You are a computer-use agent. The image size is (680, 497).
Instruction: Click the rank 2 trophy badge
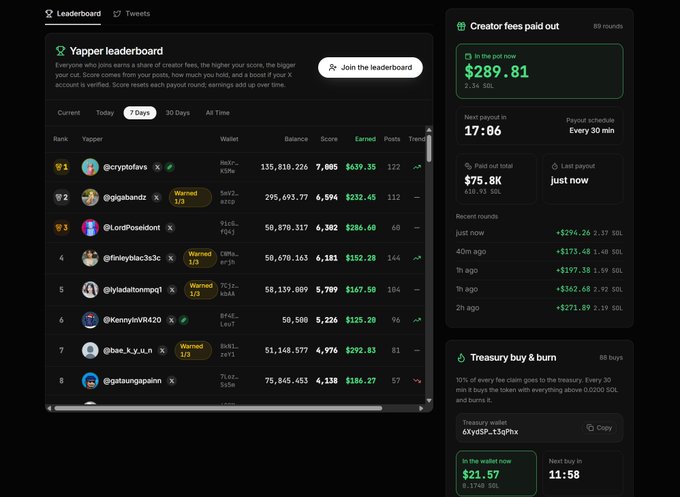pos(62,197)
